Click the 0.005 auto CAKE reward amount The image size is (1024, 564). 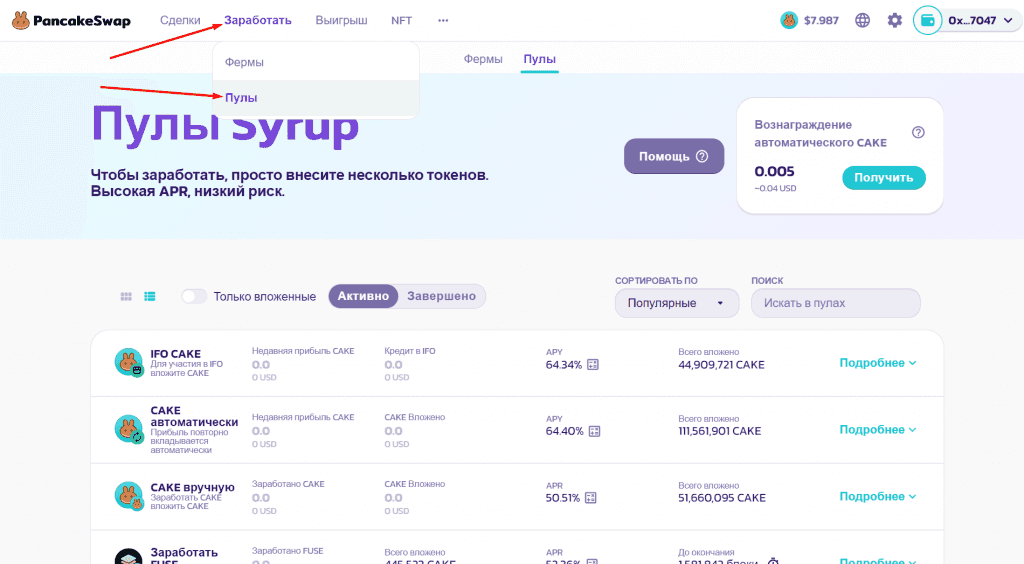click(775, 172)
